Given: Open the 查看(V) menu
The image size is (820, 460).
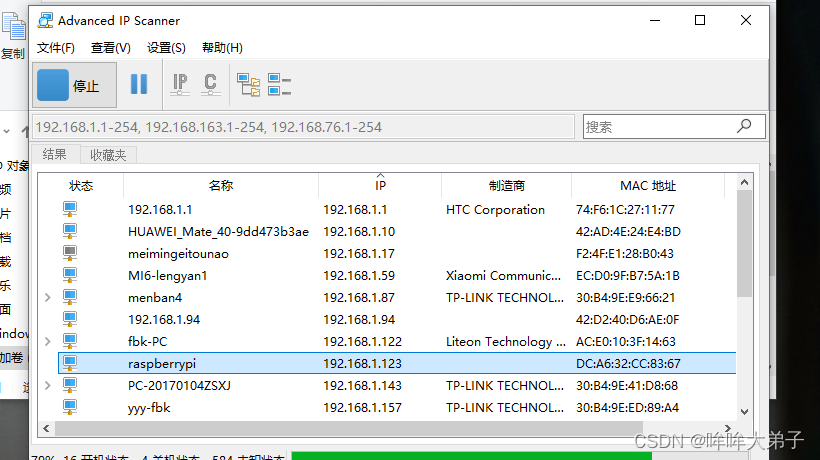Looking at the screenshot, I should pos(110,48).
